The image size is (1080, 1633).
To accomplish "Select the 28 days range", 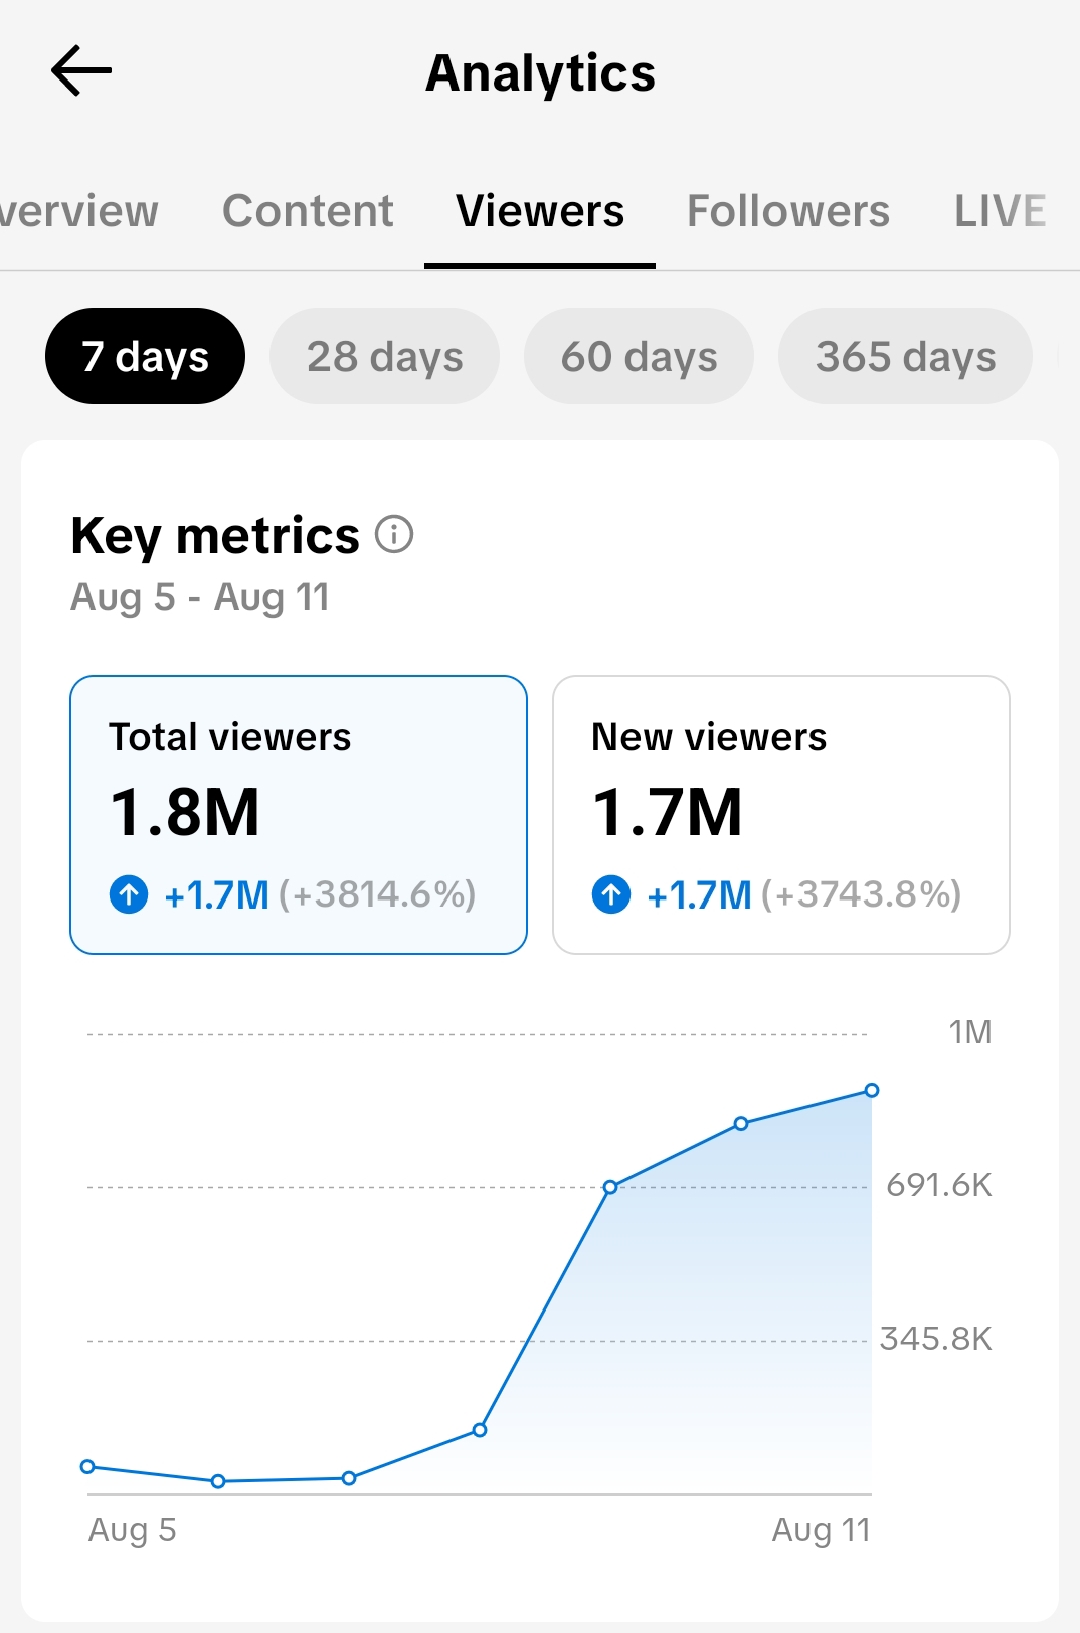I will click(385, 356).
